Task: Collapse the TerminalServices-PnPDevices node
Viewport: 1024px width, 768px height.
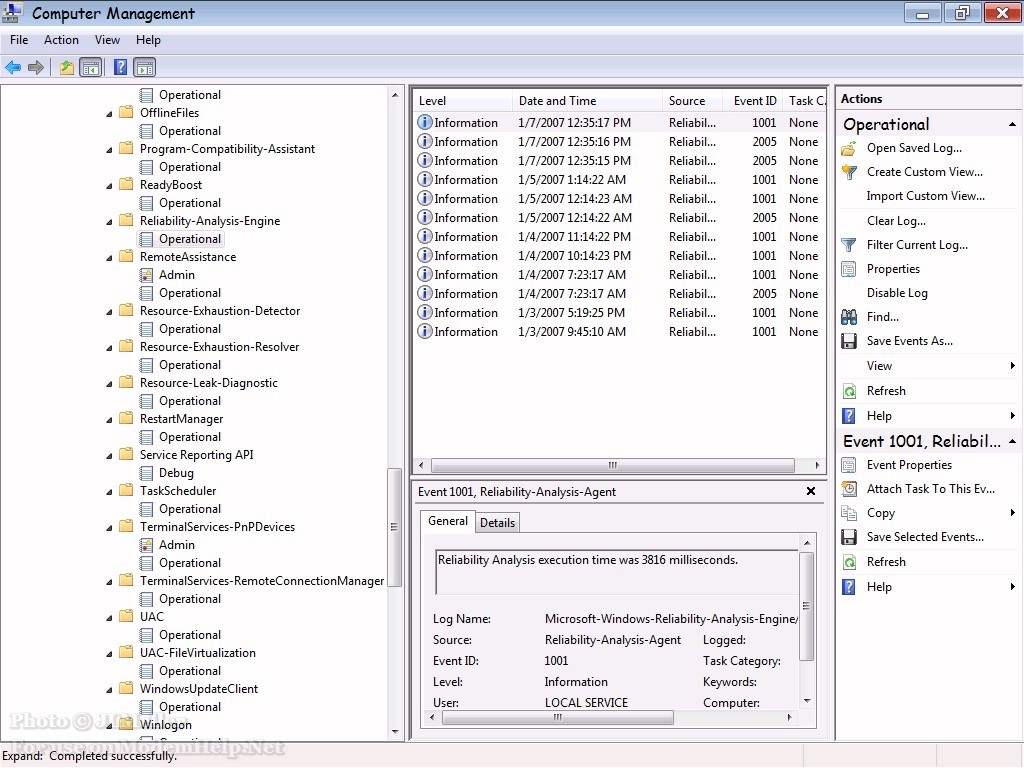Action: coord(109,527)
